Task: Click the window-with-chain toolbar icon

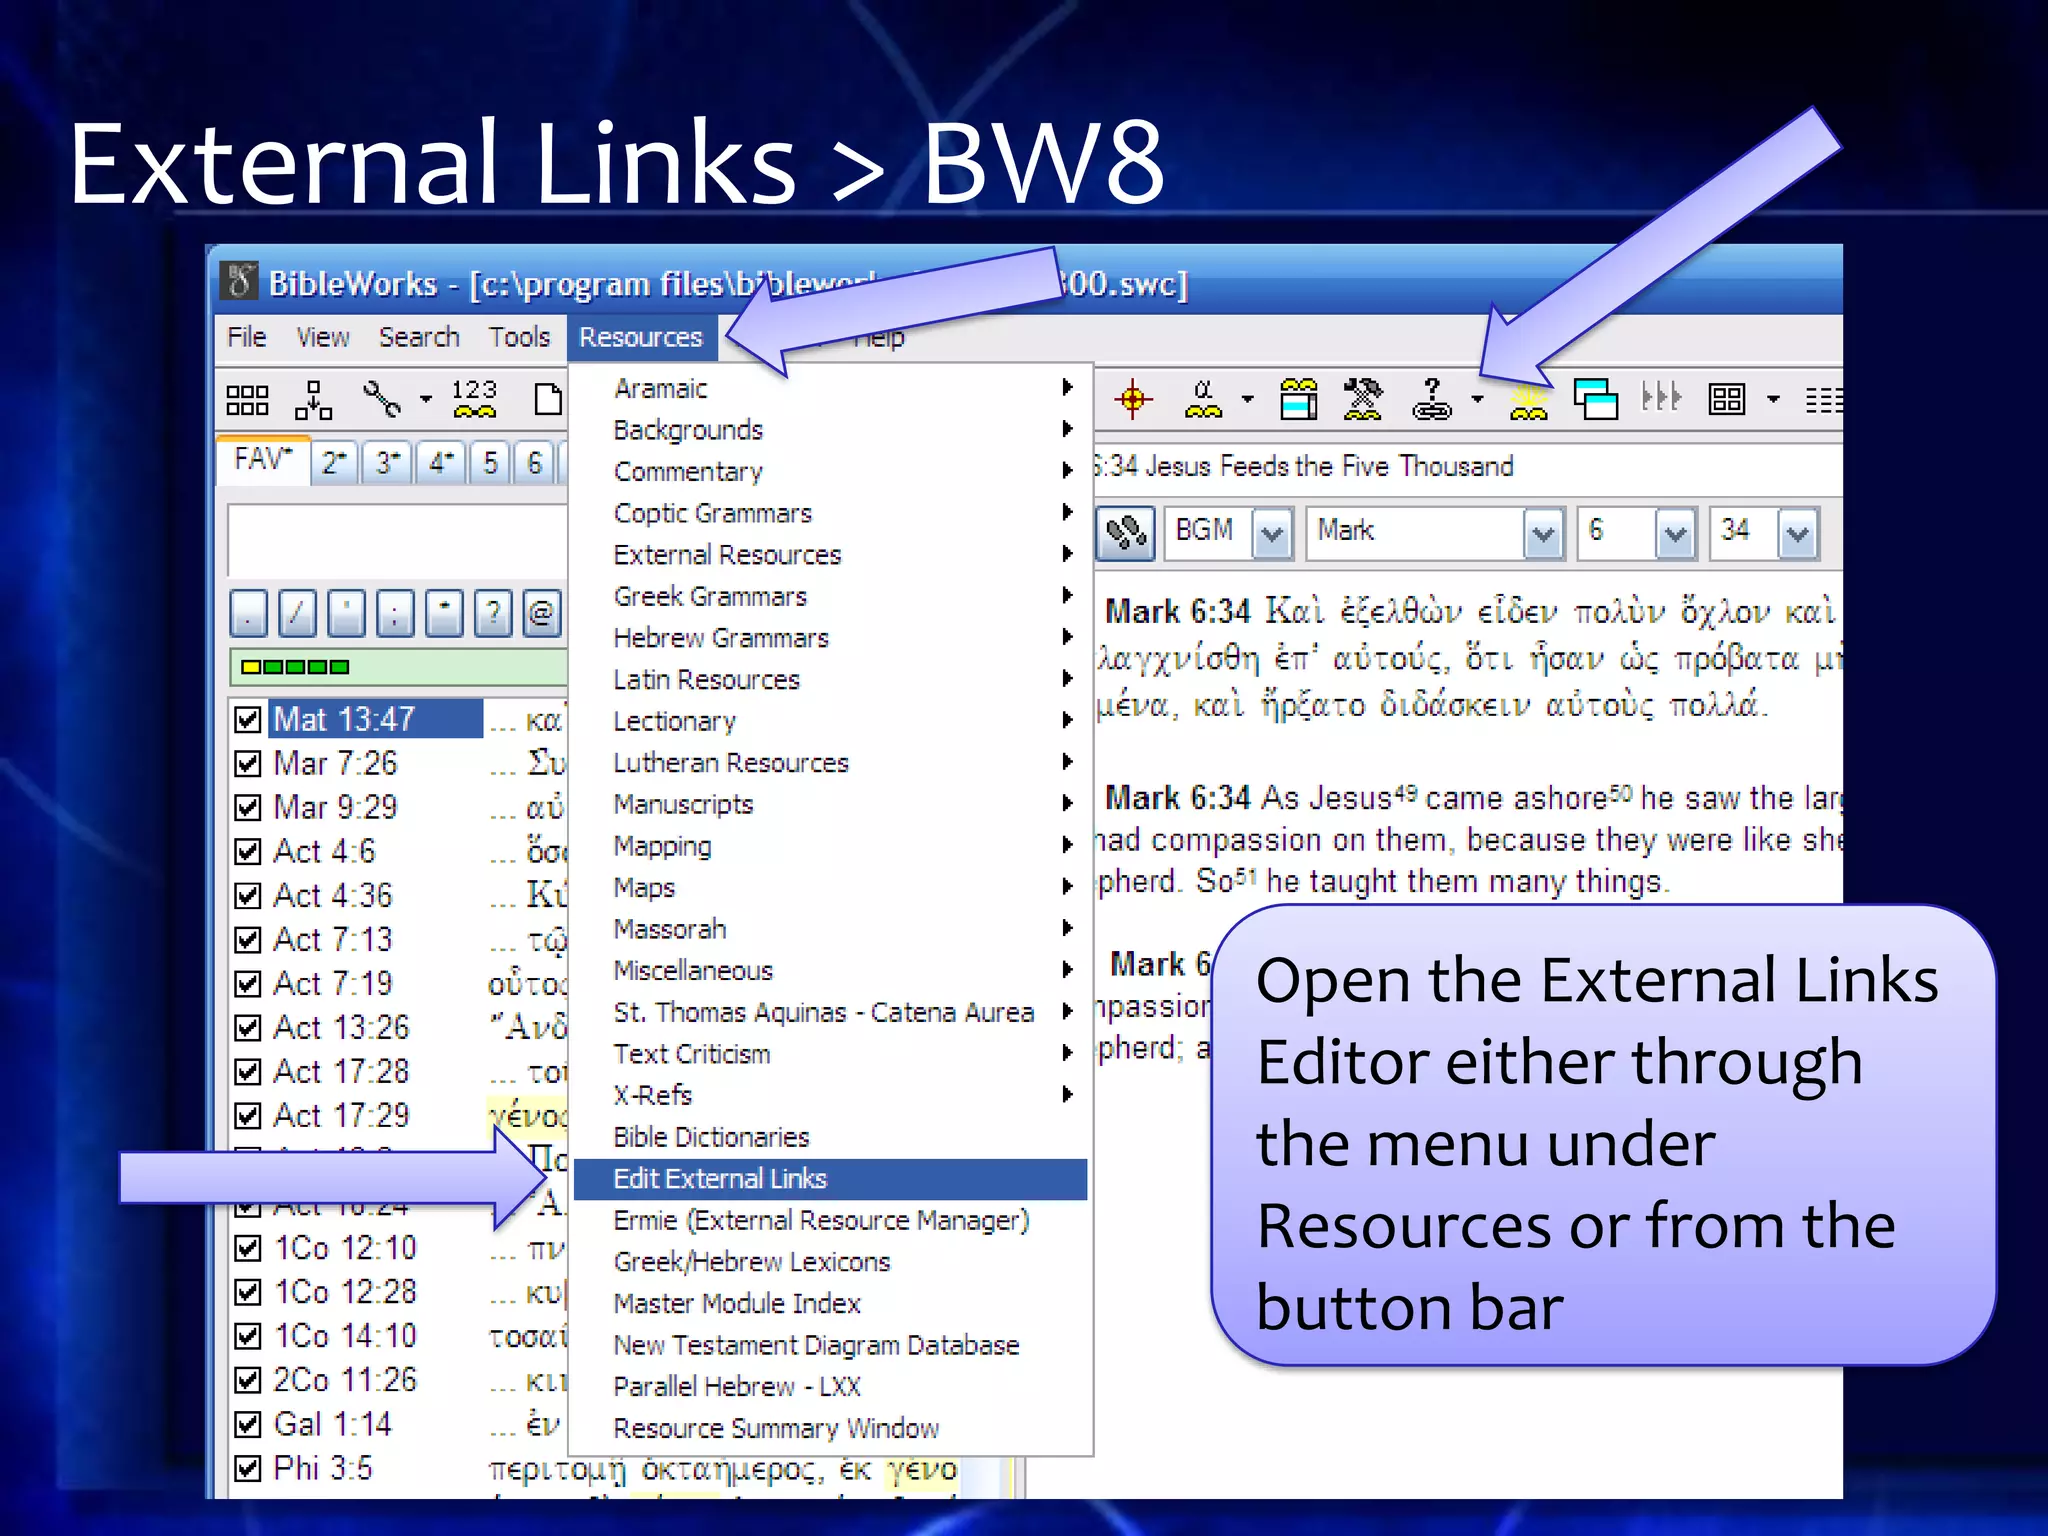Action: tap(1298, 399)
